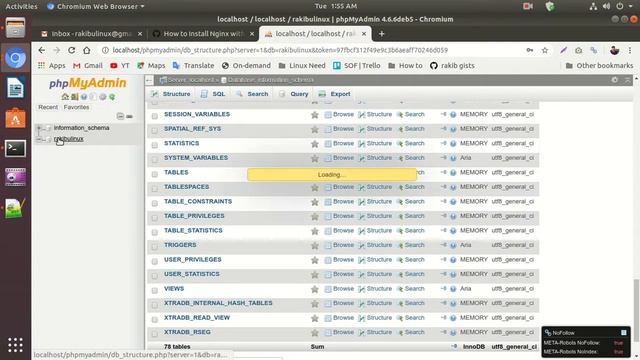Check the STATISTICS row checkbox
This screenshot has width=640, height=360.
tap(155, 145)
